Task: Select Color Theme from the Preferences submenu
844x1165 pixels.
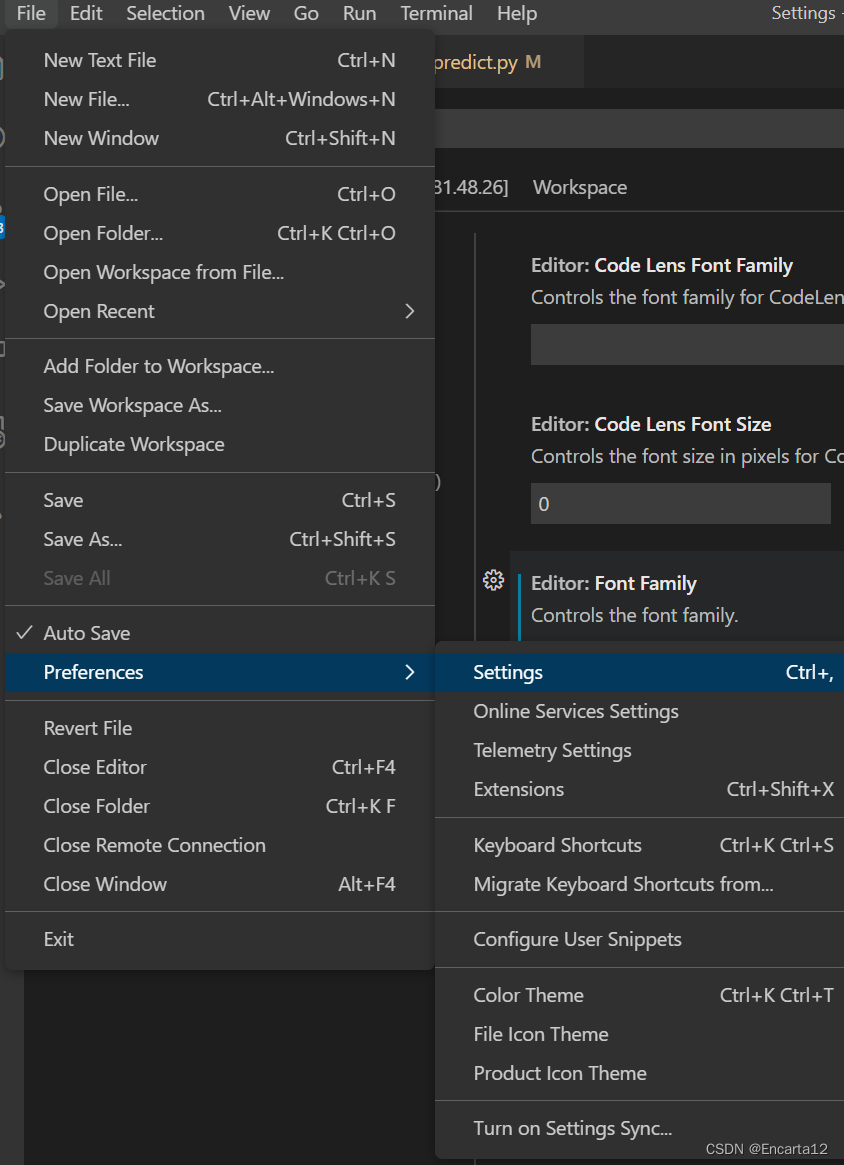Action: point(528,995)
